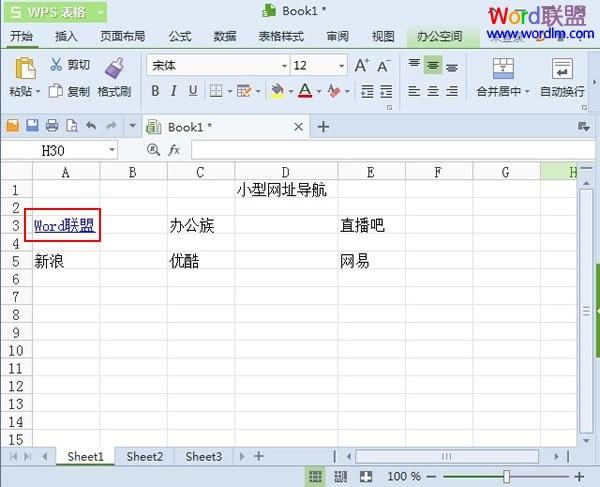Image resolution: width=600 pixels, height=487 pixels.
Task: Click the Word联盟 hyperlink cell
Action: (x=64, y=226)
